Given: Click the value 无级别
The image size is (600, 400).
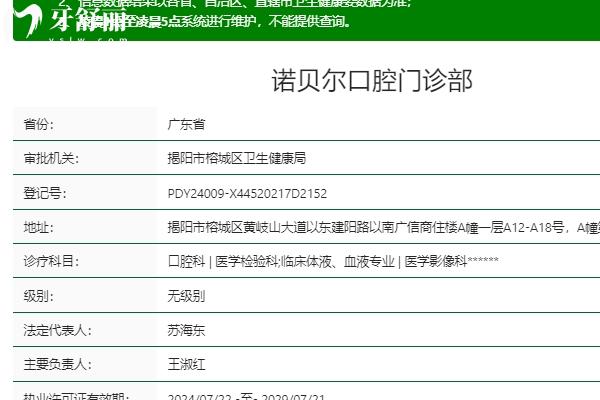Looking at the screenshot, I should click(x=186, y=296).
